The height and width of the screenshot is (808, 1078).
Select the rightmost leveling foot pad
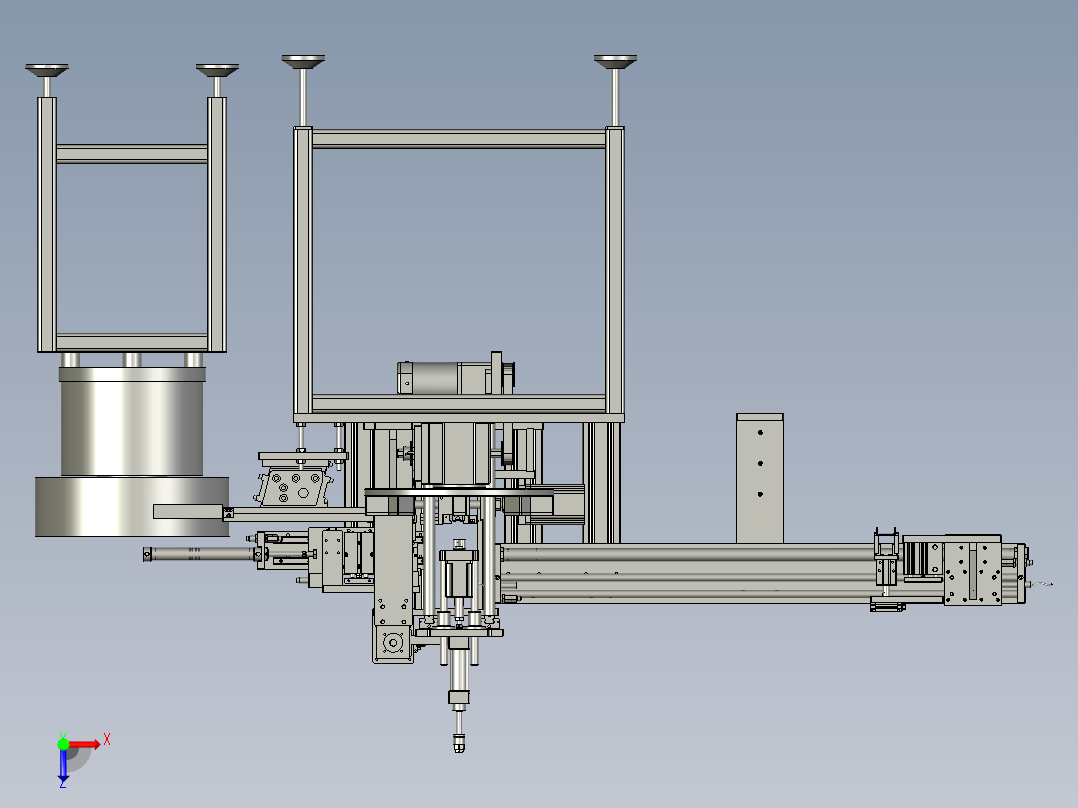click(615, 62)
